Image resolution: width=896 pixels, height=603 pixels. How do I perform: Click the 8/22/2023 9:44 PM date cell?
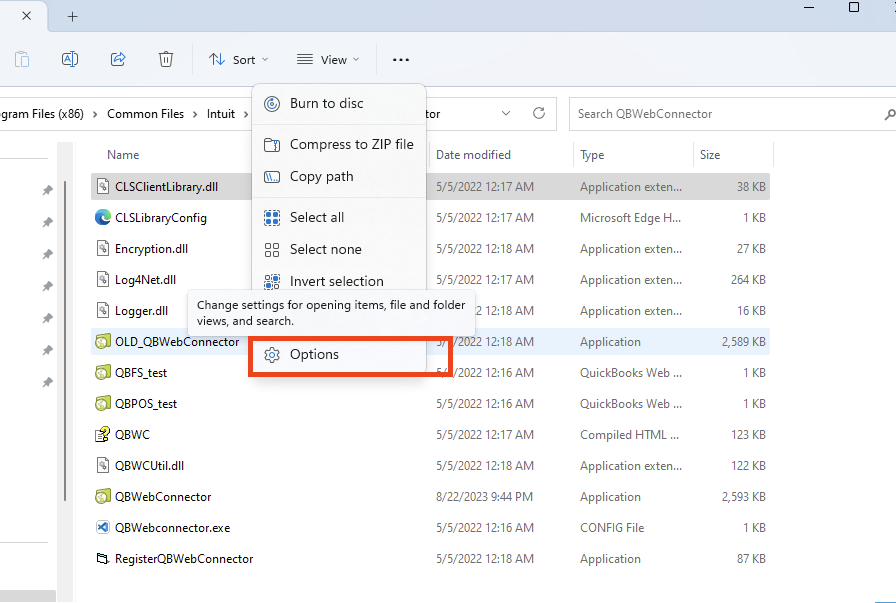[x=484, y=497]
